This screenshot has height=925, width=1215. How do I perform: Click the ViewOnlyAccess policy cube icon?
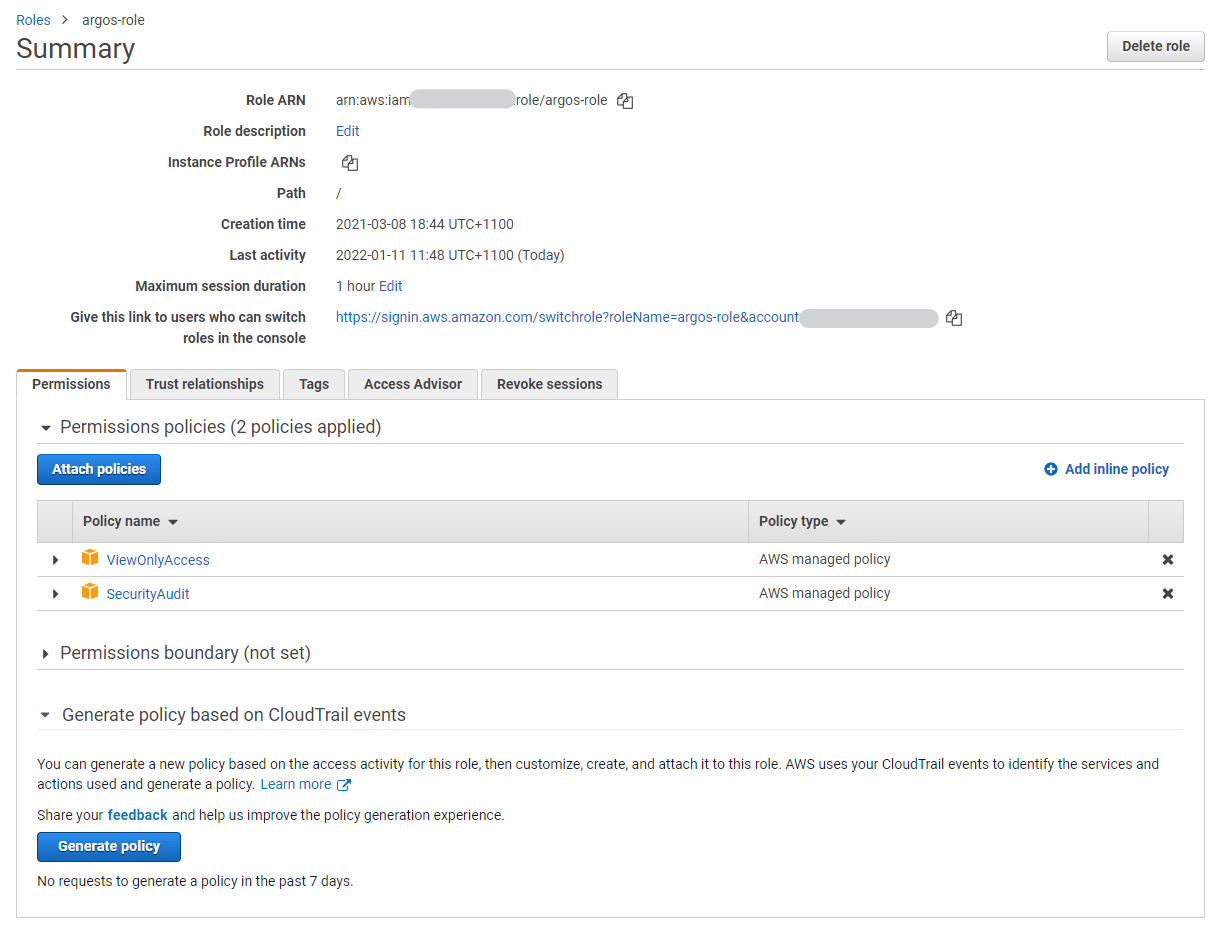pos(90,559)
